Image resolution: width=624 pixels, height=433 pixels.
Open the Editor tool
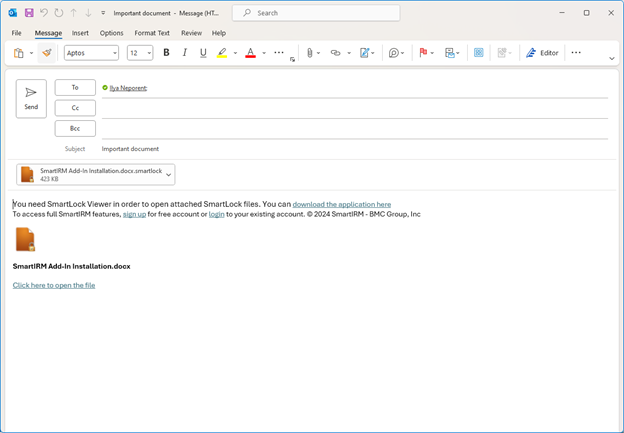pos(543,53)
